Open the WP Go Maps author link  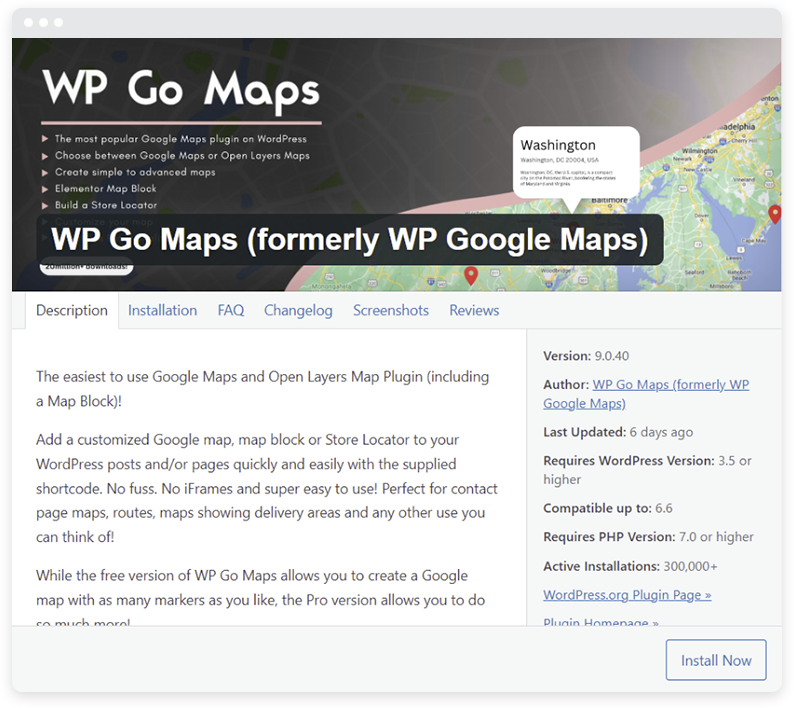click(x=646, y=394)
